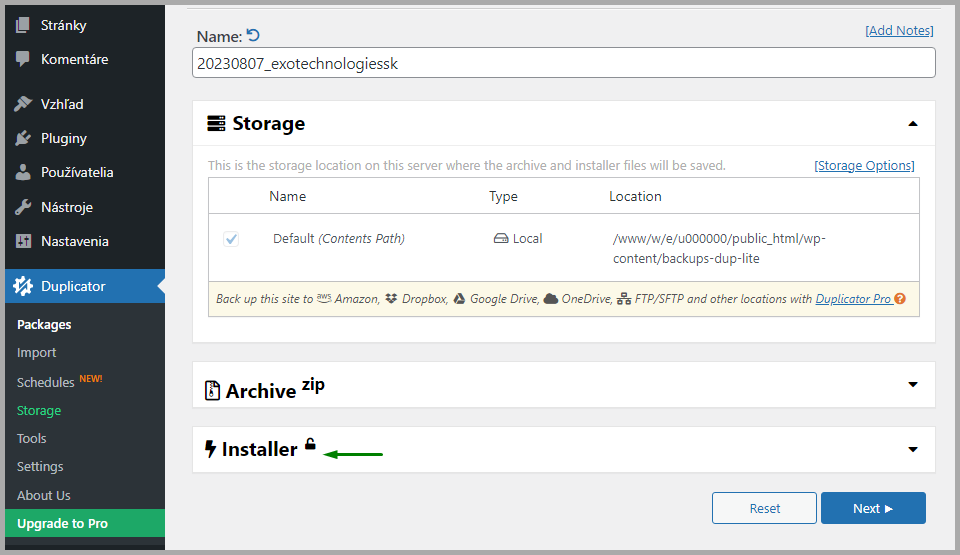Open the Schedules submenu item
This screenshot has height=555, width=960.
45,382
